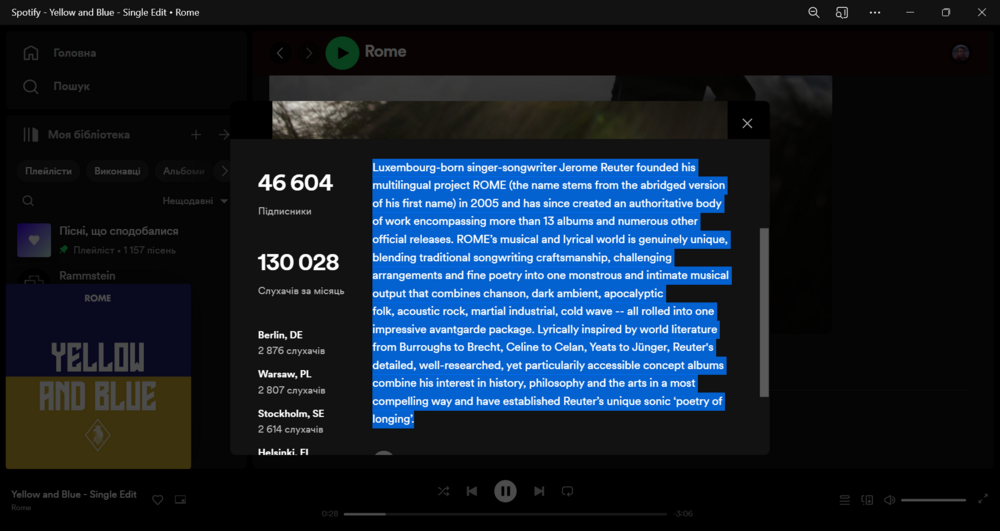Click Berlin, DE listener location
The height and width of the screenshot is (531, 1000).
click(x=280, y=335)
